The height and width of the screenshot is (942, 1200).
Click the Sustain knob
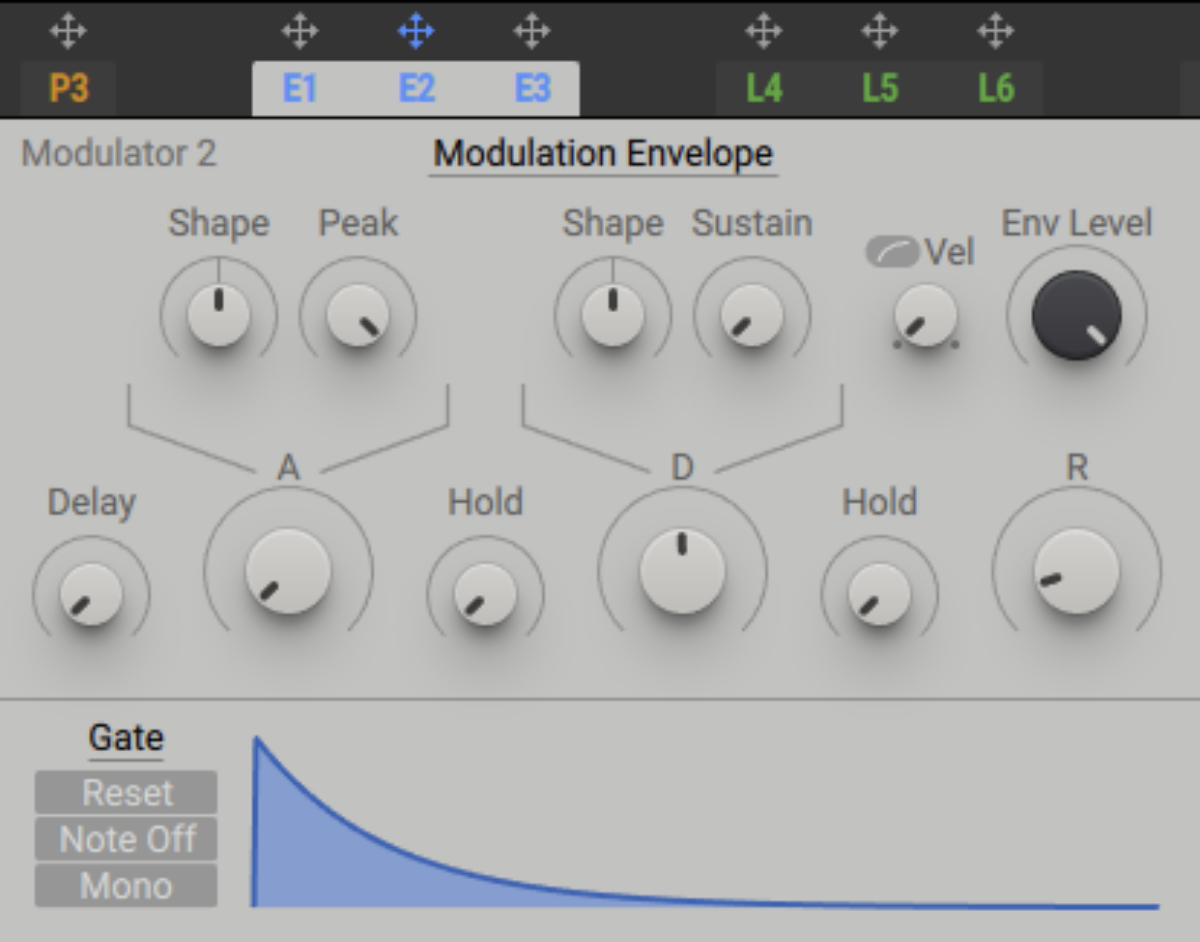[x=752, y=315]
